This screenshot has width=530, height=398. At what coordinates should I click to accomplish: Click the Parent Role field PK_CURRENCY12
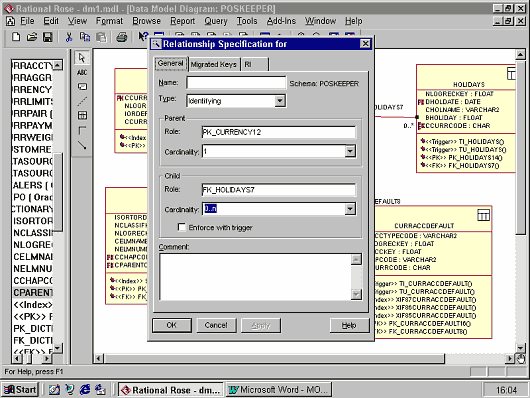coord(279,132)
